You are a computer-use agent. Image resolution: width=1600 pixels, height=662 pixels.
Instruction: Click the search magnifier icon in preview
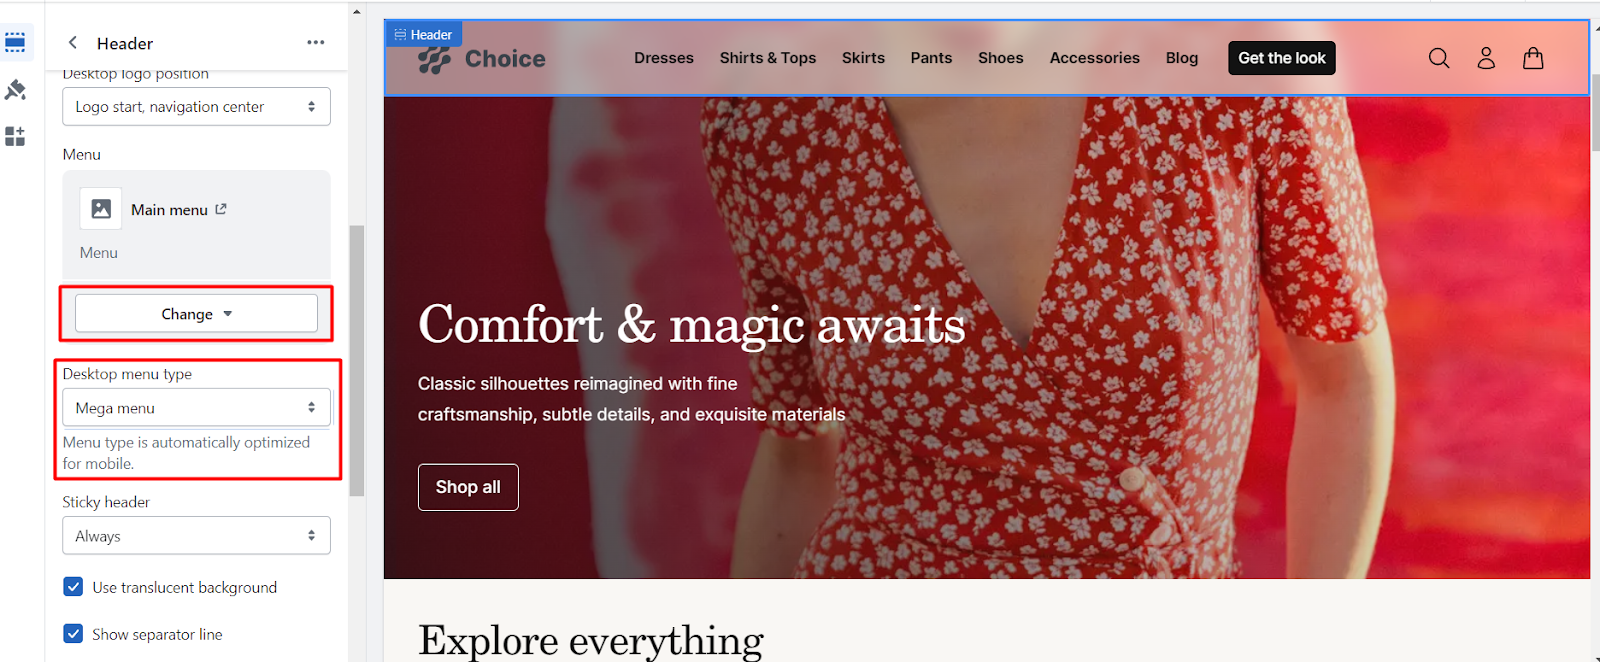click(x=1439, y=58)
